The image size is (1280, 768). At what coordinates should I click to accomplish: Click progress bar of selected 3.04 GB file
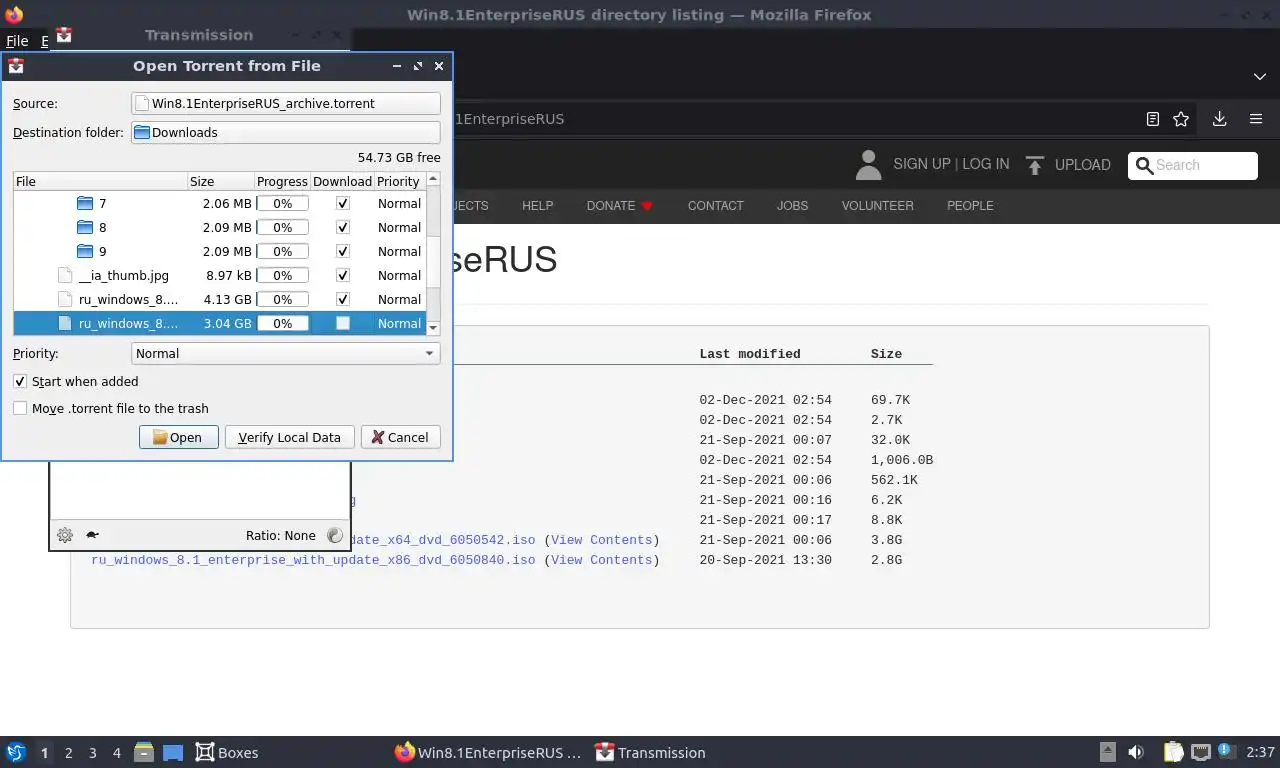click(x=282, y=323)
